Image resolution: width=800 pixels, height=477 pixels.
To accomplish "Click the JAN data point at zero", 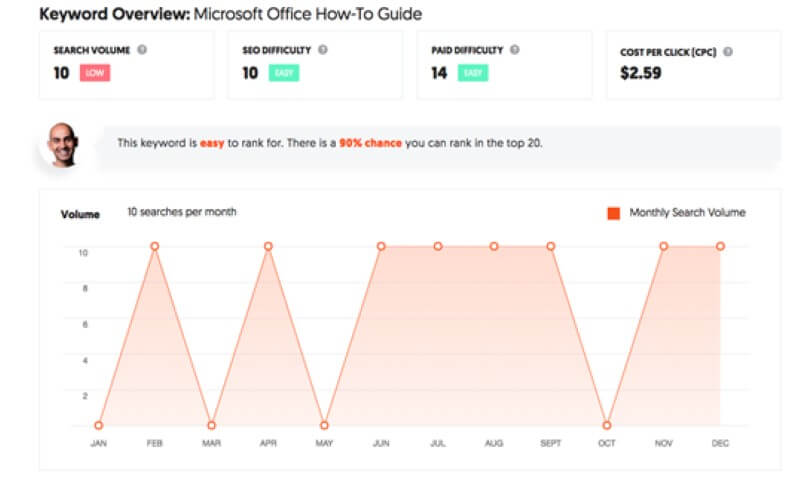I will coord(98,425).
